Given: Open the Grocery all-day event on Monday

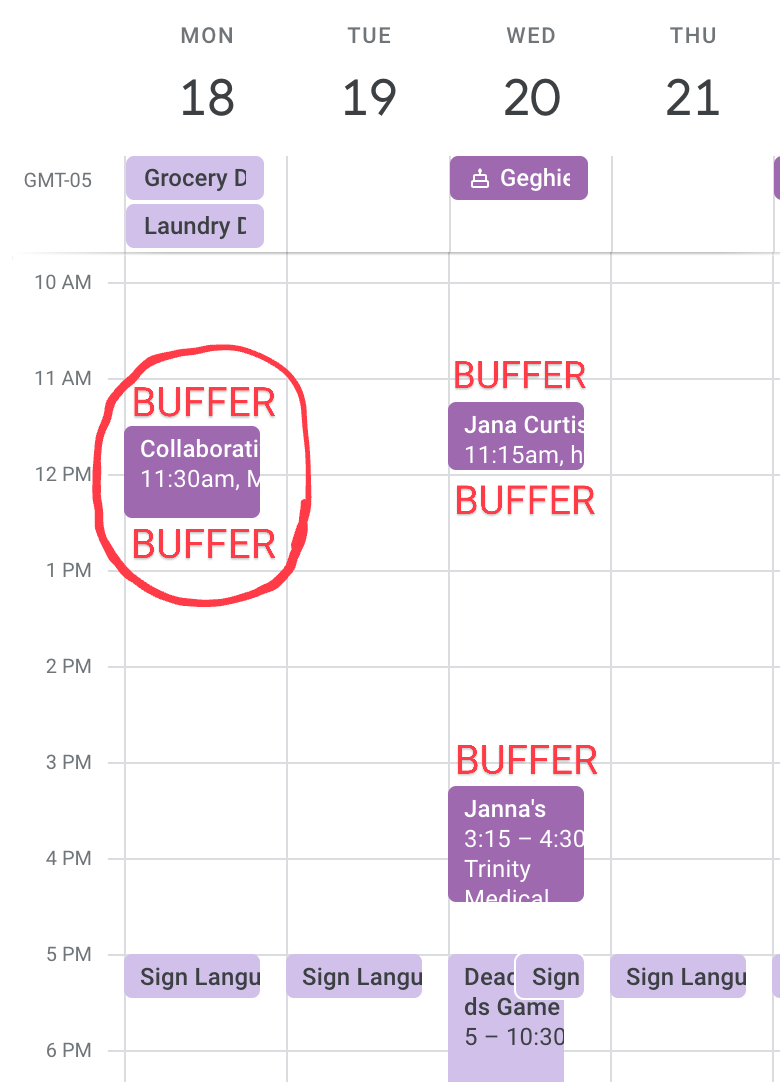Looking at the screenshot, I should point(194,178).
